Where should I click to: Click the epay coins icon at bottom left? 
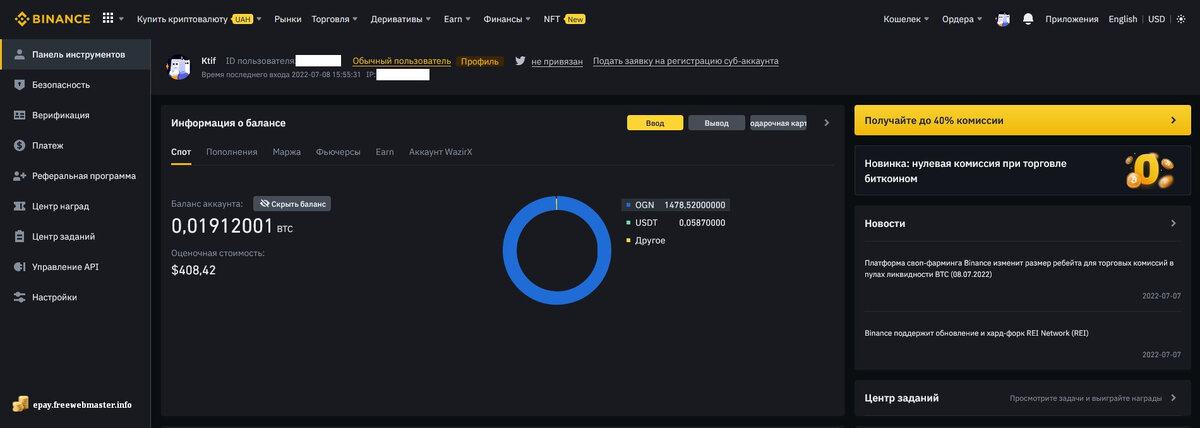[x=20, y=404]
